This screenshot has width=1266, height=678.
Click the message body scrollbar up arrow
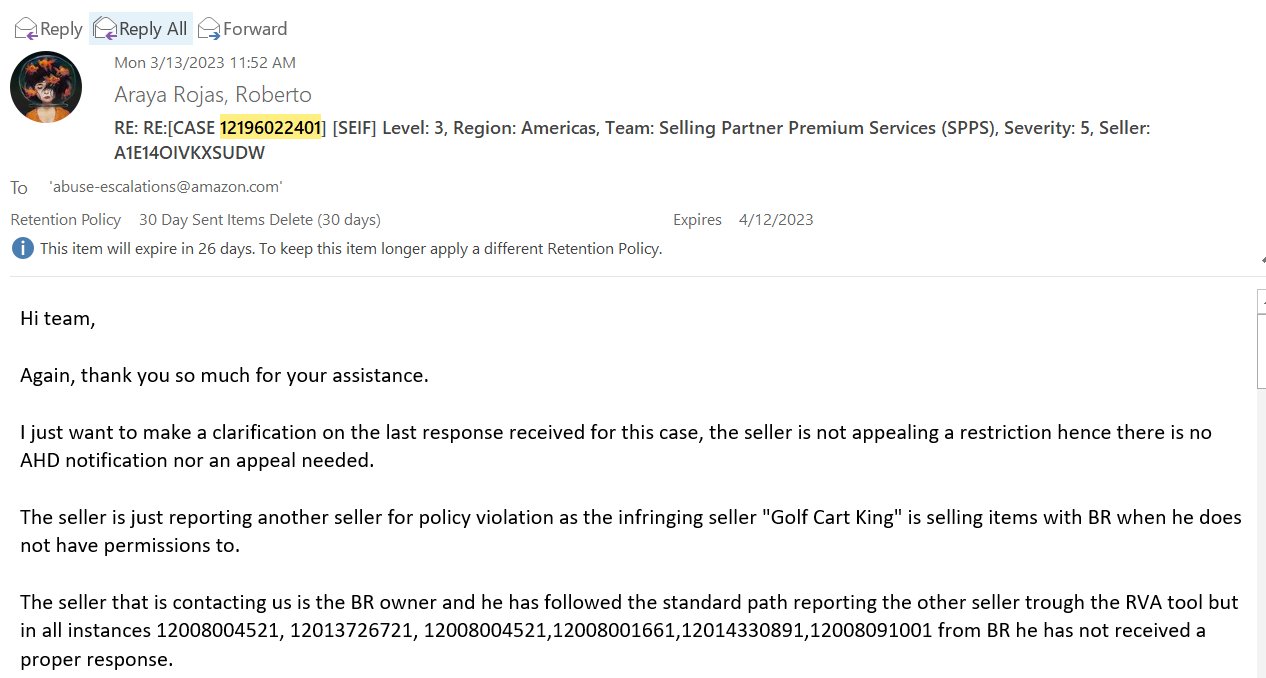point(1261,301)
